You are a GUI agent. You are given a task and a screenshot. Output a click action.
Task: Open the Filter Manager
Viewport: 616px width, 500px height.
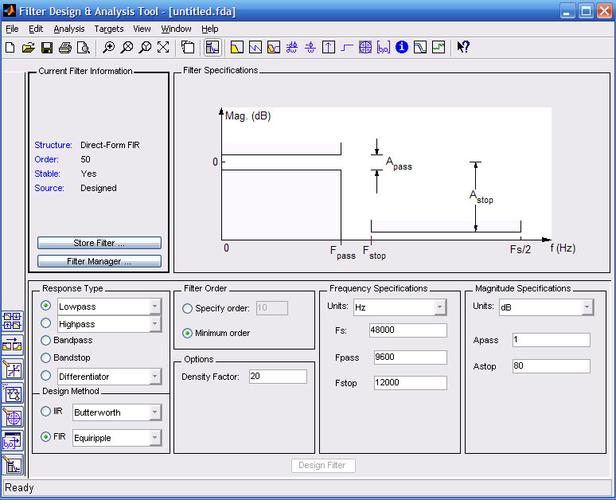click(99, 261)
